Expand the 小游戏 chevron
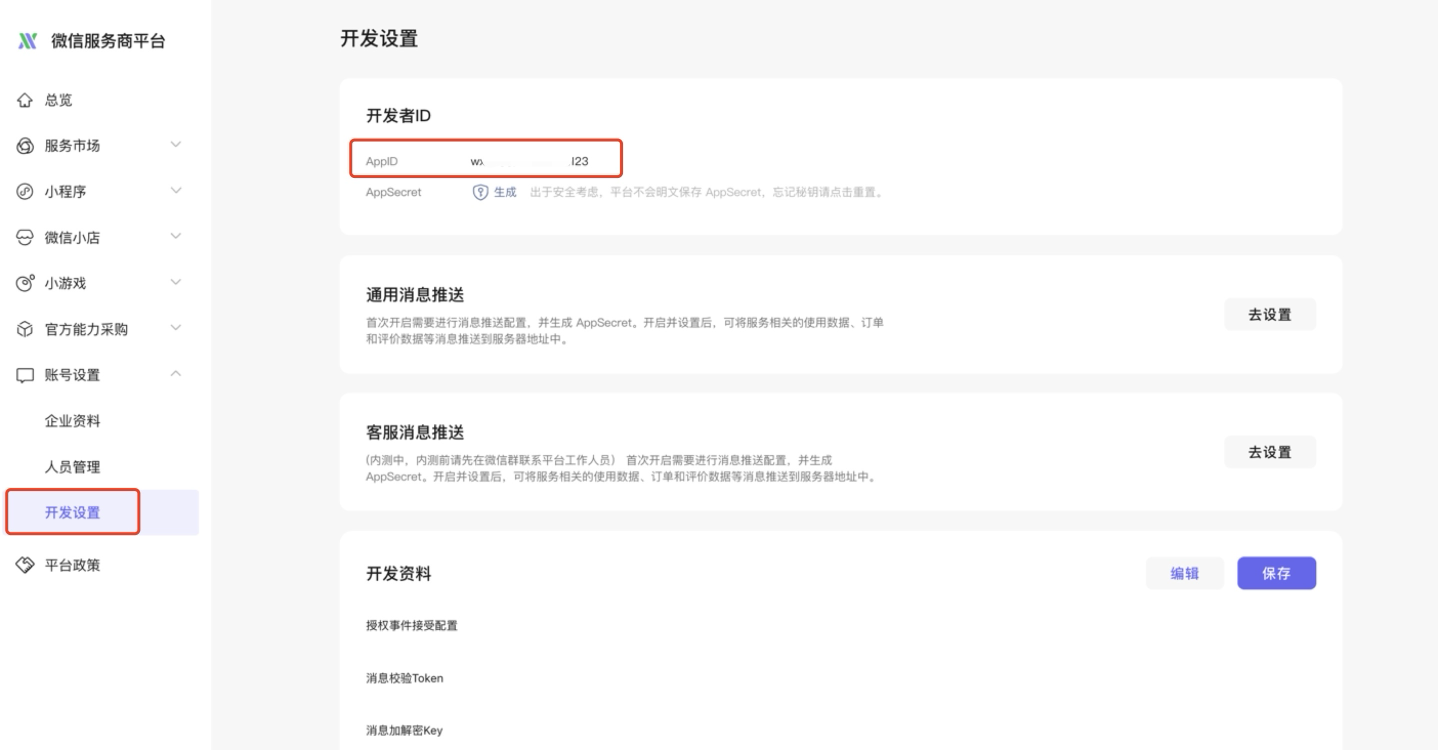This screenshot has width=1438, height=750. 176,283
